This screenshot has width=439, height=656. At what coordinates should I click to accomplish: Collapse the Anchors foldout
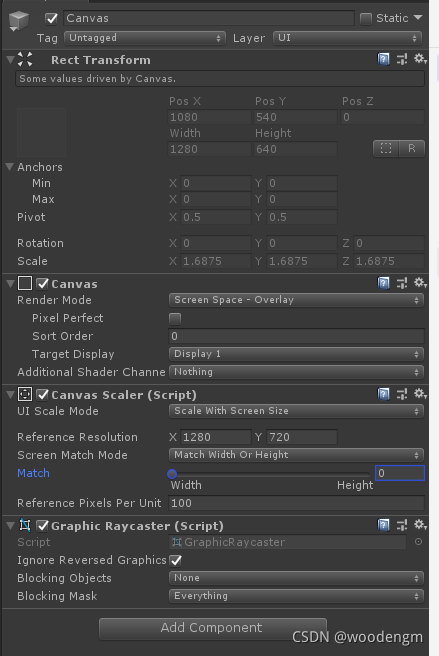point(10,167)
